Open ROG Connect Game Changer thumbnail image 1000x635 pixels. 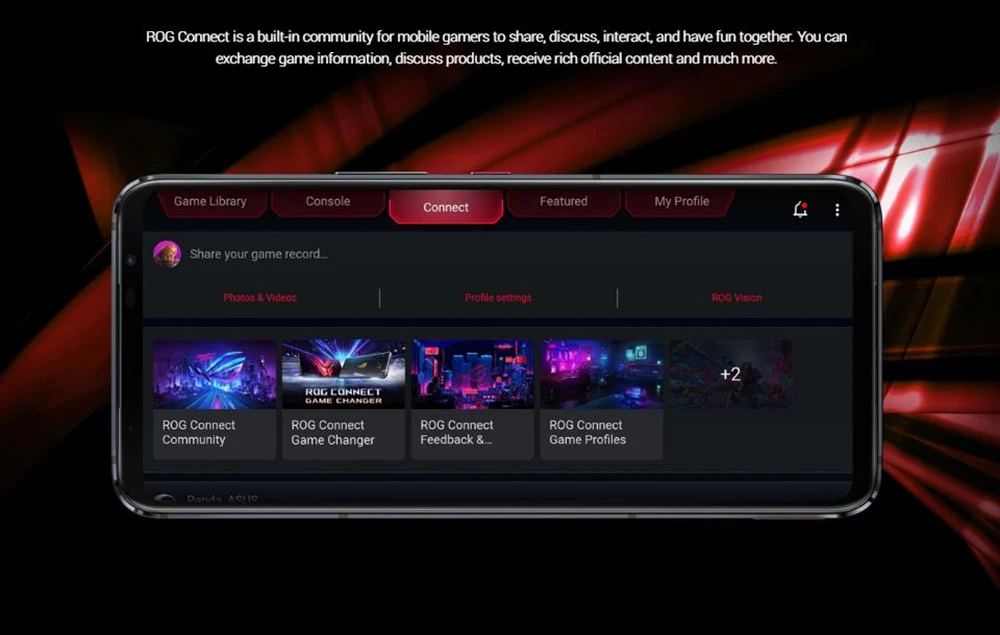(343, 374)
